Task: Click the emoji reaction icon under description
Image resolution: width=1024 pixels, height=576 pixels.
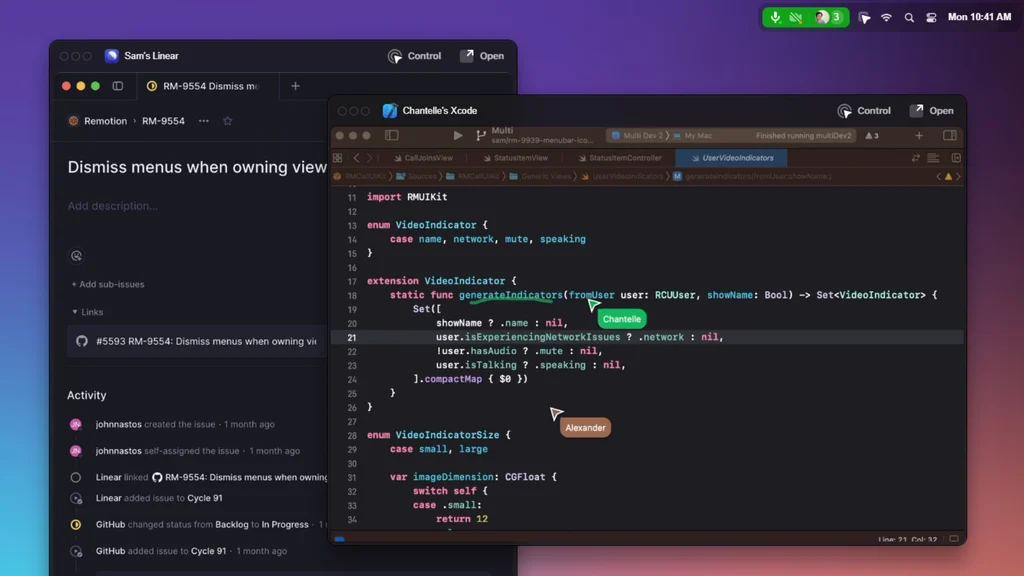Action: [x=76, y=256]
